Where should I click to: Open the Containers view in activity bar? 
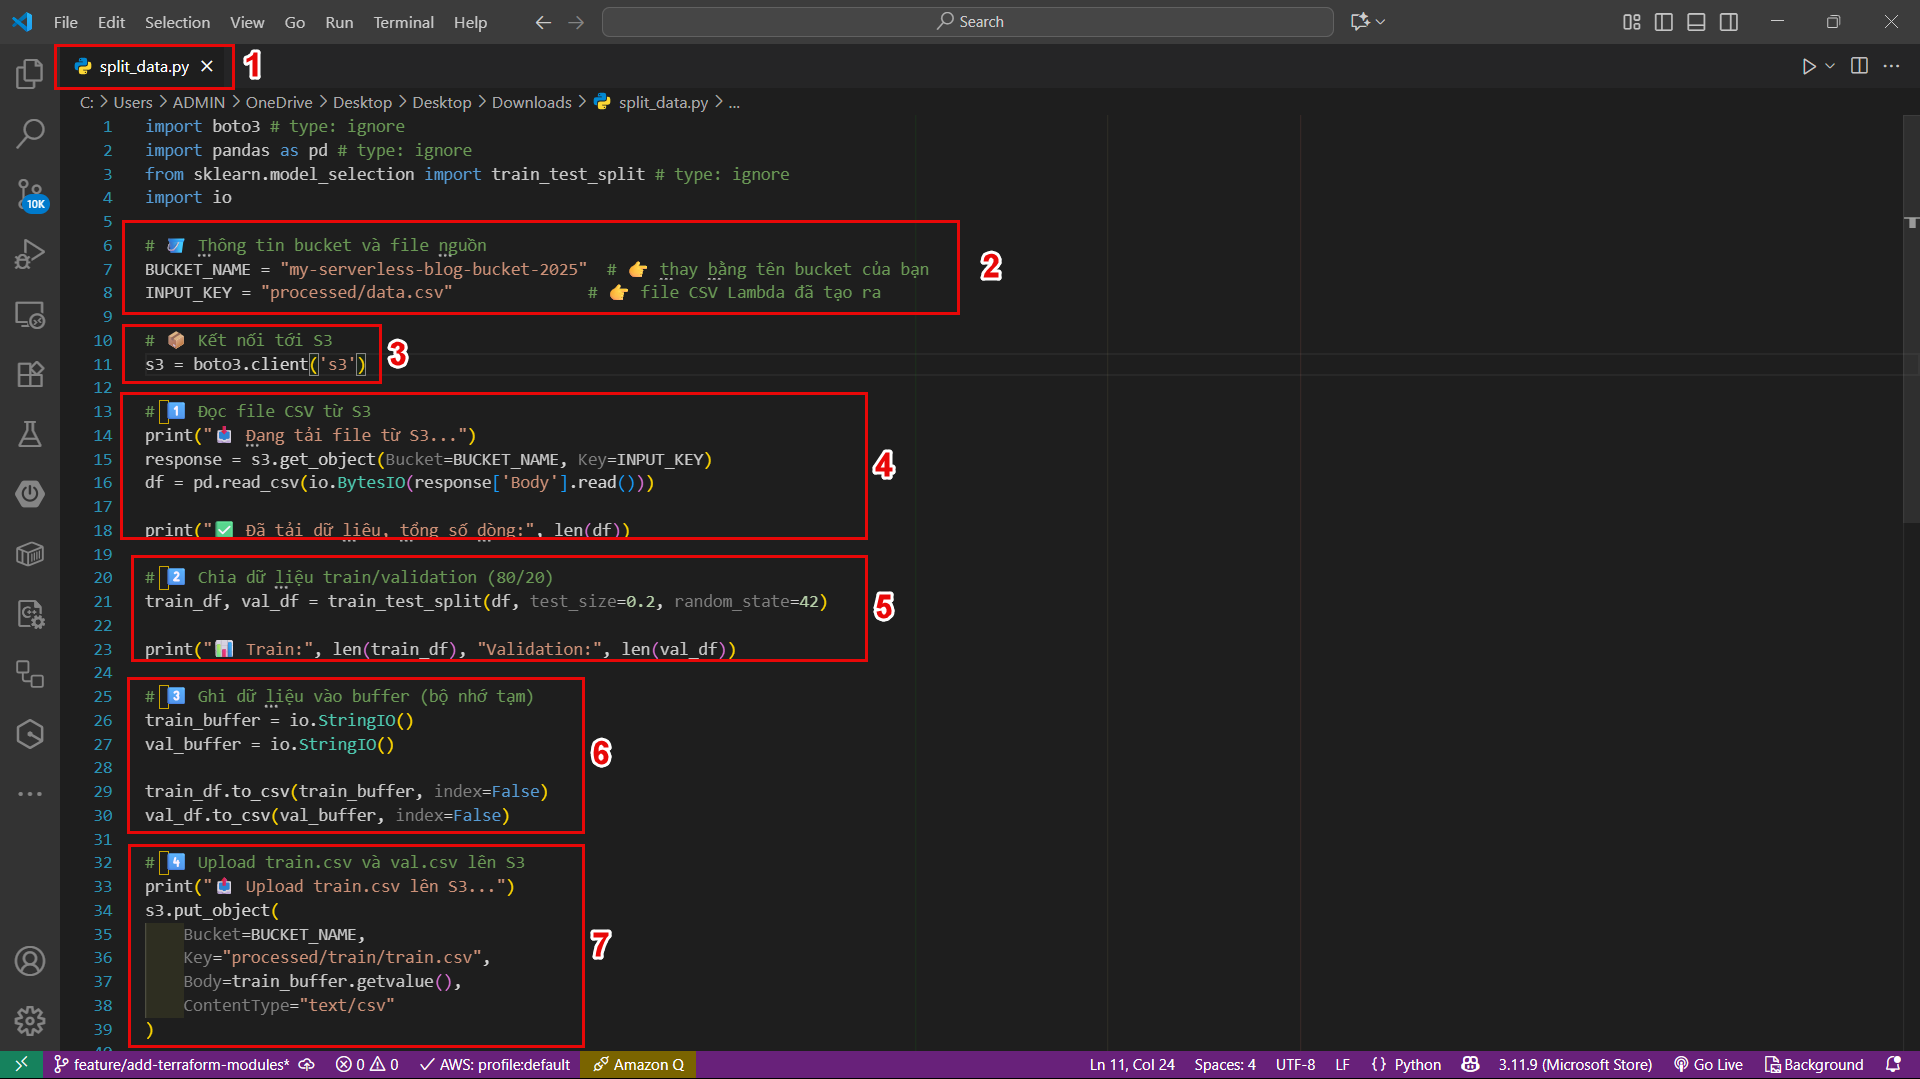click(30, 554)
